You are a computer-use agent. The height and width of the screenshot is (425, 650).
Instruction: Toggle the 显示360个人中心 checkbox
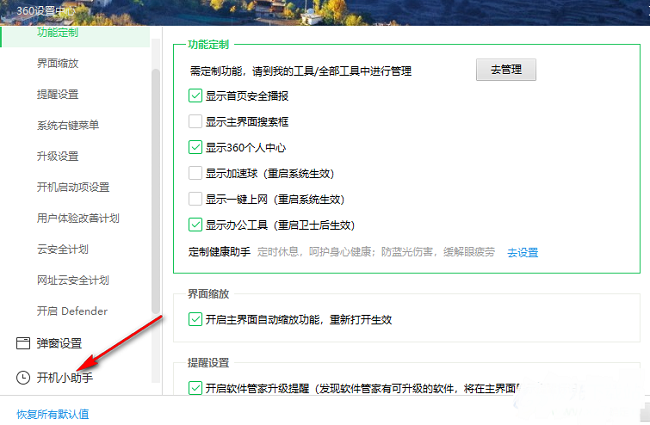[x=195, y=147]
